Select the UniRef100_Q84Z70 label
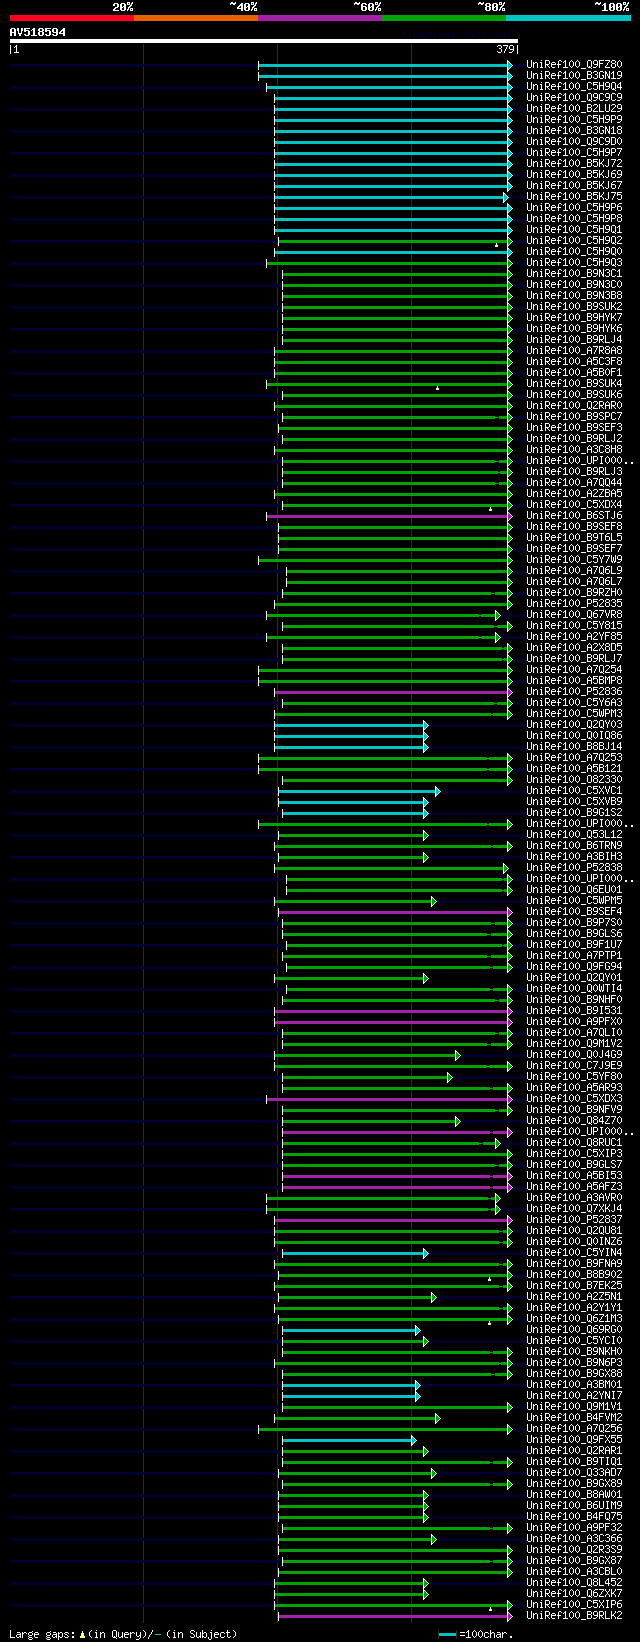 point(574,1121)
